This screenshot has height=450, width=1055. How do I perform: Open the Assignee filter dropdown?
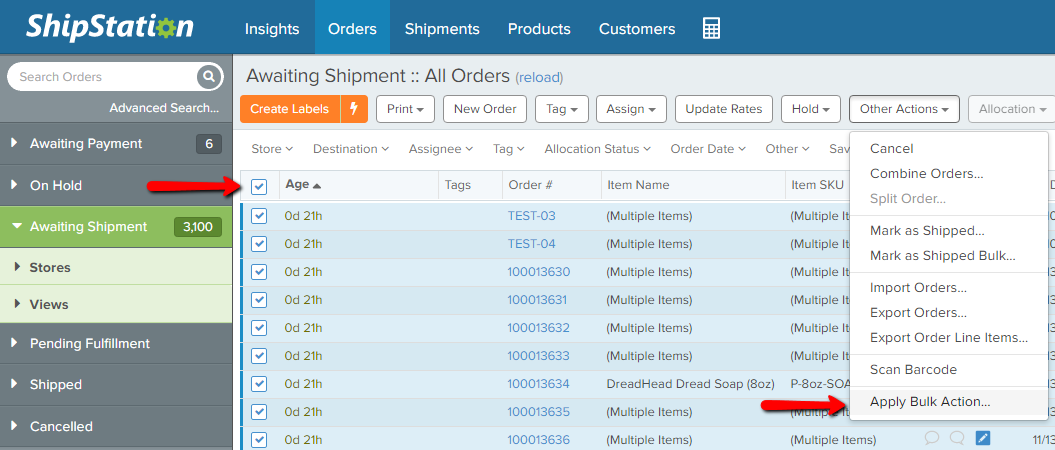tap(441, 149)
